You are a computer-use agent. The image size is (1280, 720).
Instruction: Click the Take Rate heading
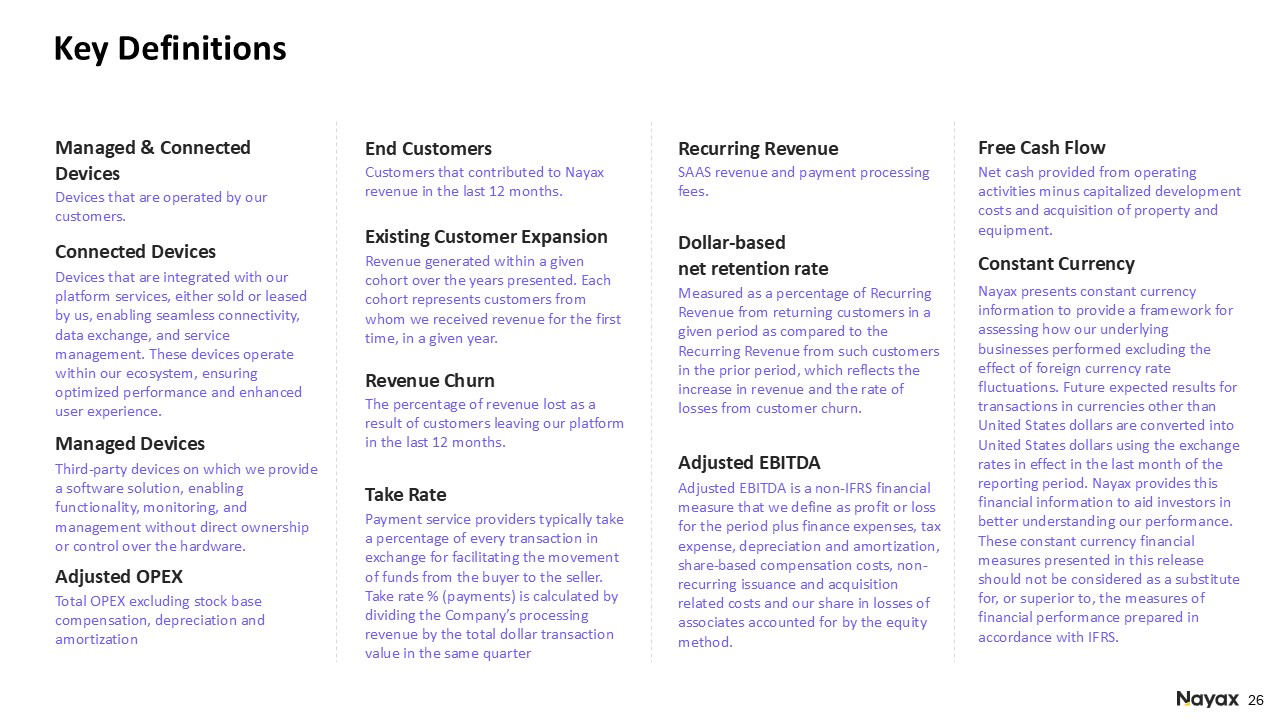click(x=406, y=494)
